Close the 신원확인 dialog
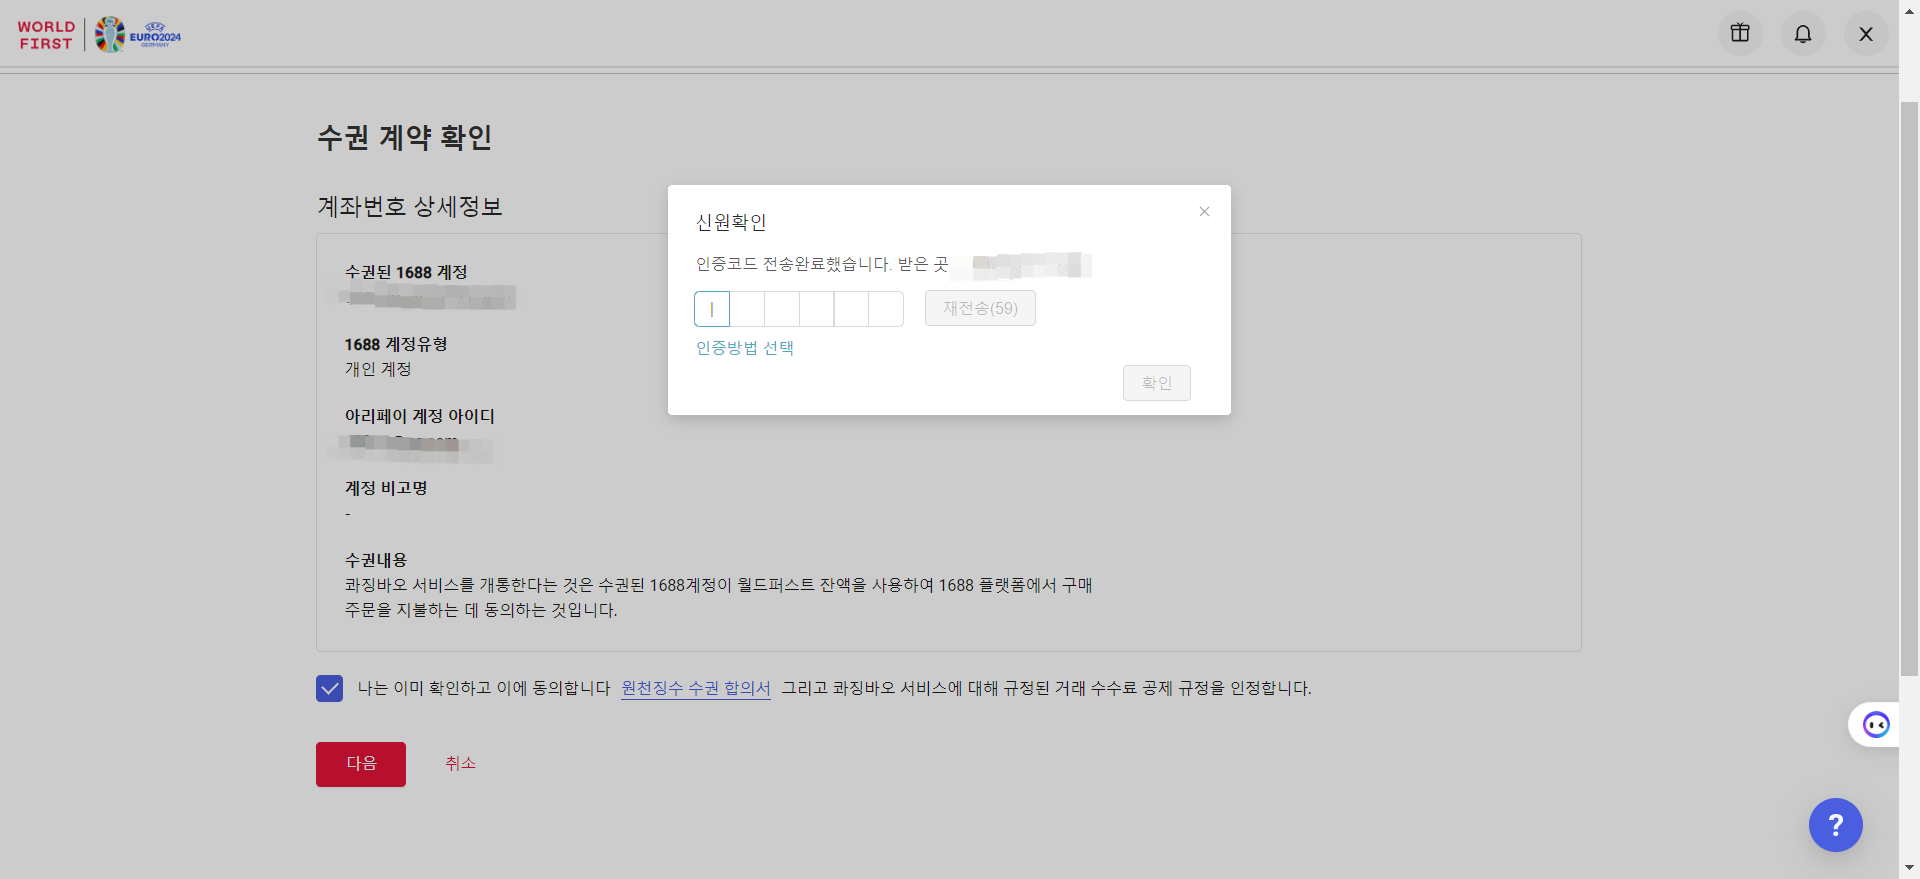Screen dimensions: 1920x879 1204,211
